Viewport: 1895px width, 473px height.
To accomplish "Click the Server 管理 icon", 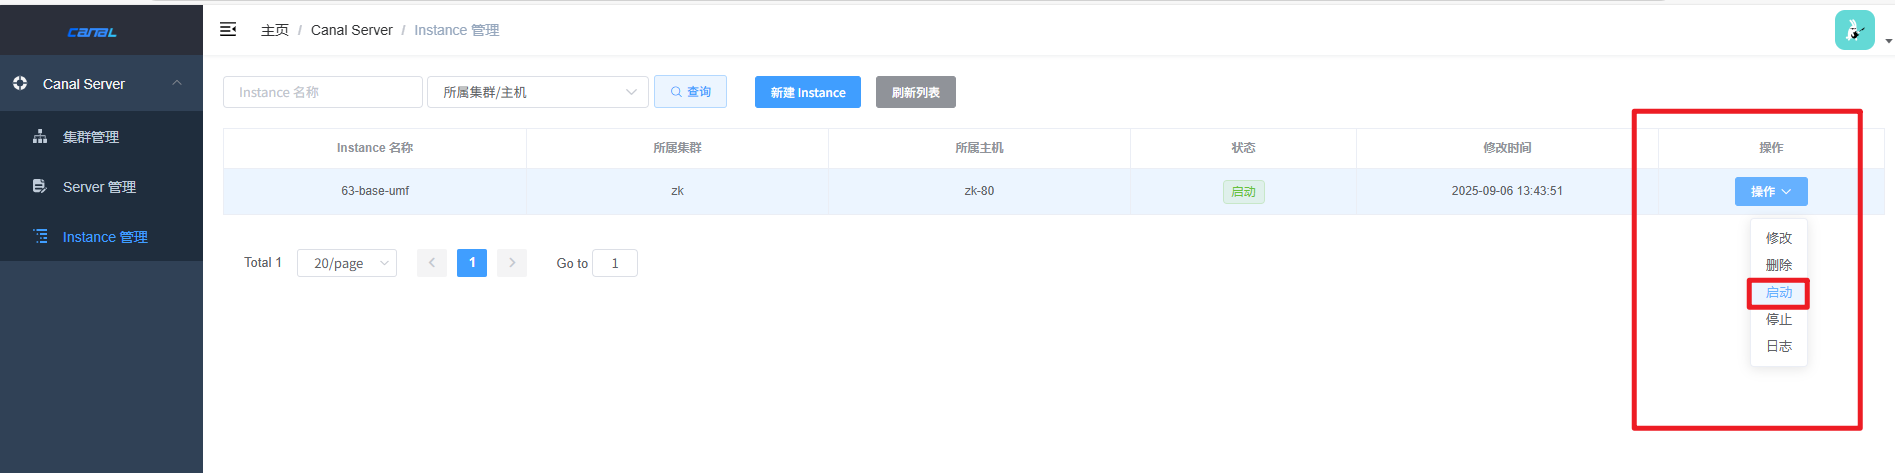I will (x=40, y=186).
